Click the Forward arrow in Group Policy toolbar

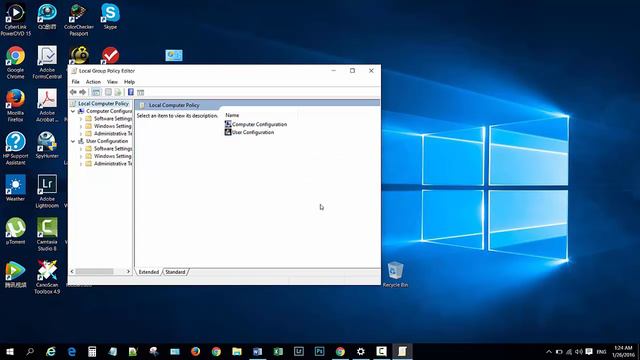click(x=82, y=92)
